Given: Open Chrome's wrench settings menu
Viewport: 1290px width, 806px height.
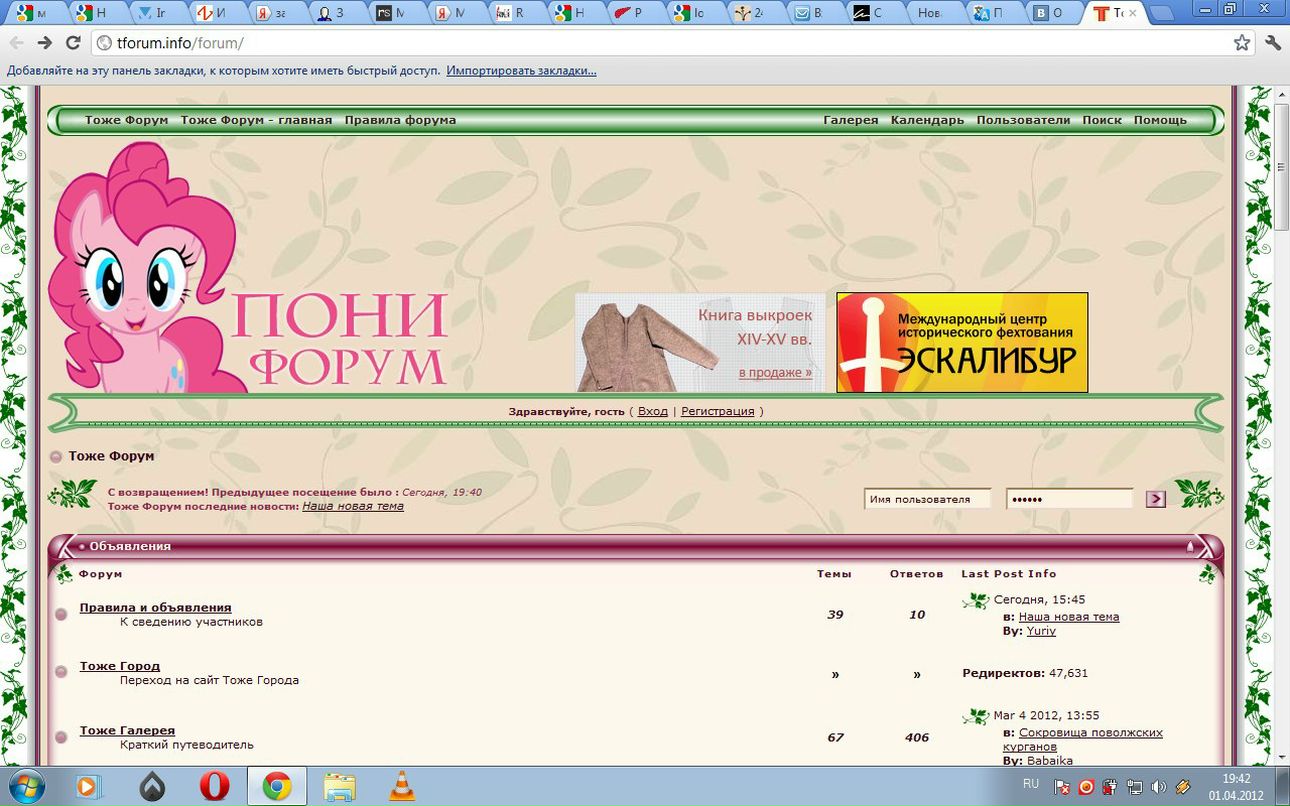Looking at the screenshot, I should point(1273,43).
